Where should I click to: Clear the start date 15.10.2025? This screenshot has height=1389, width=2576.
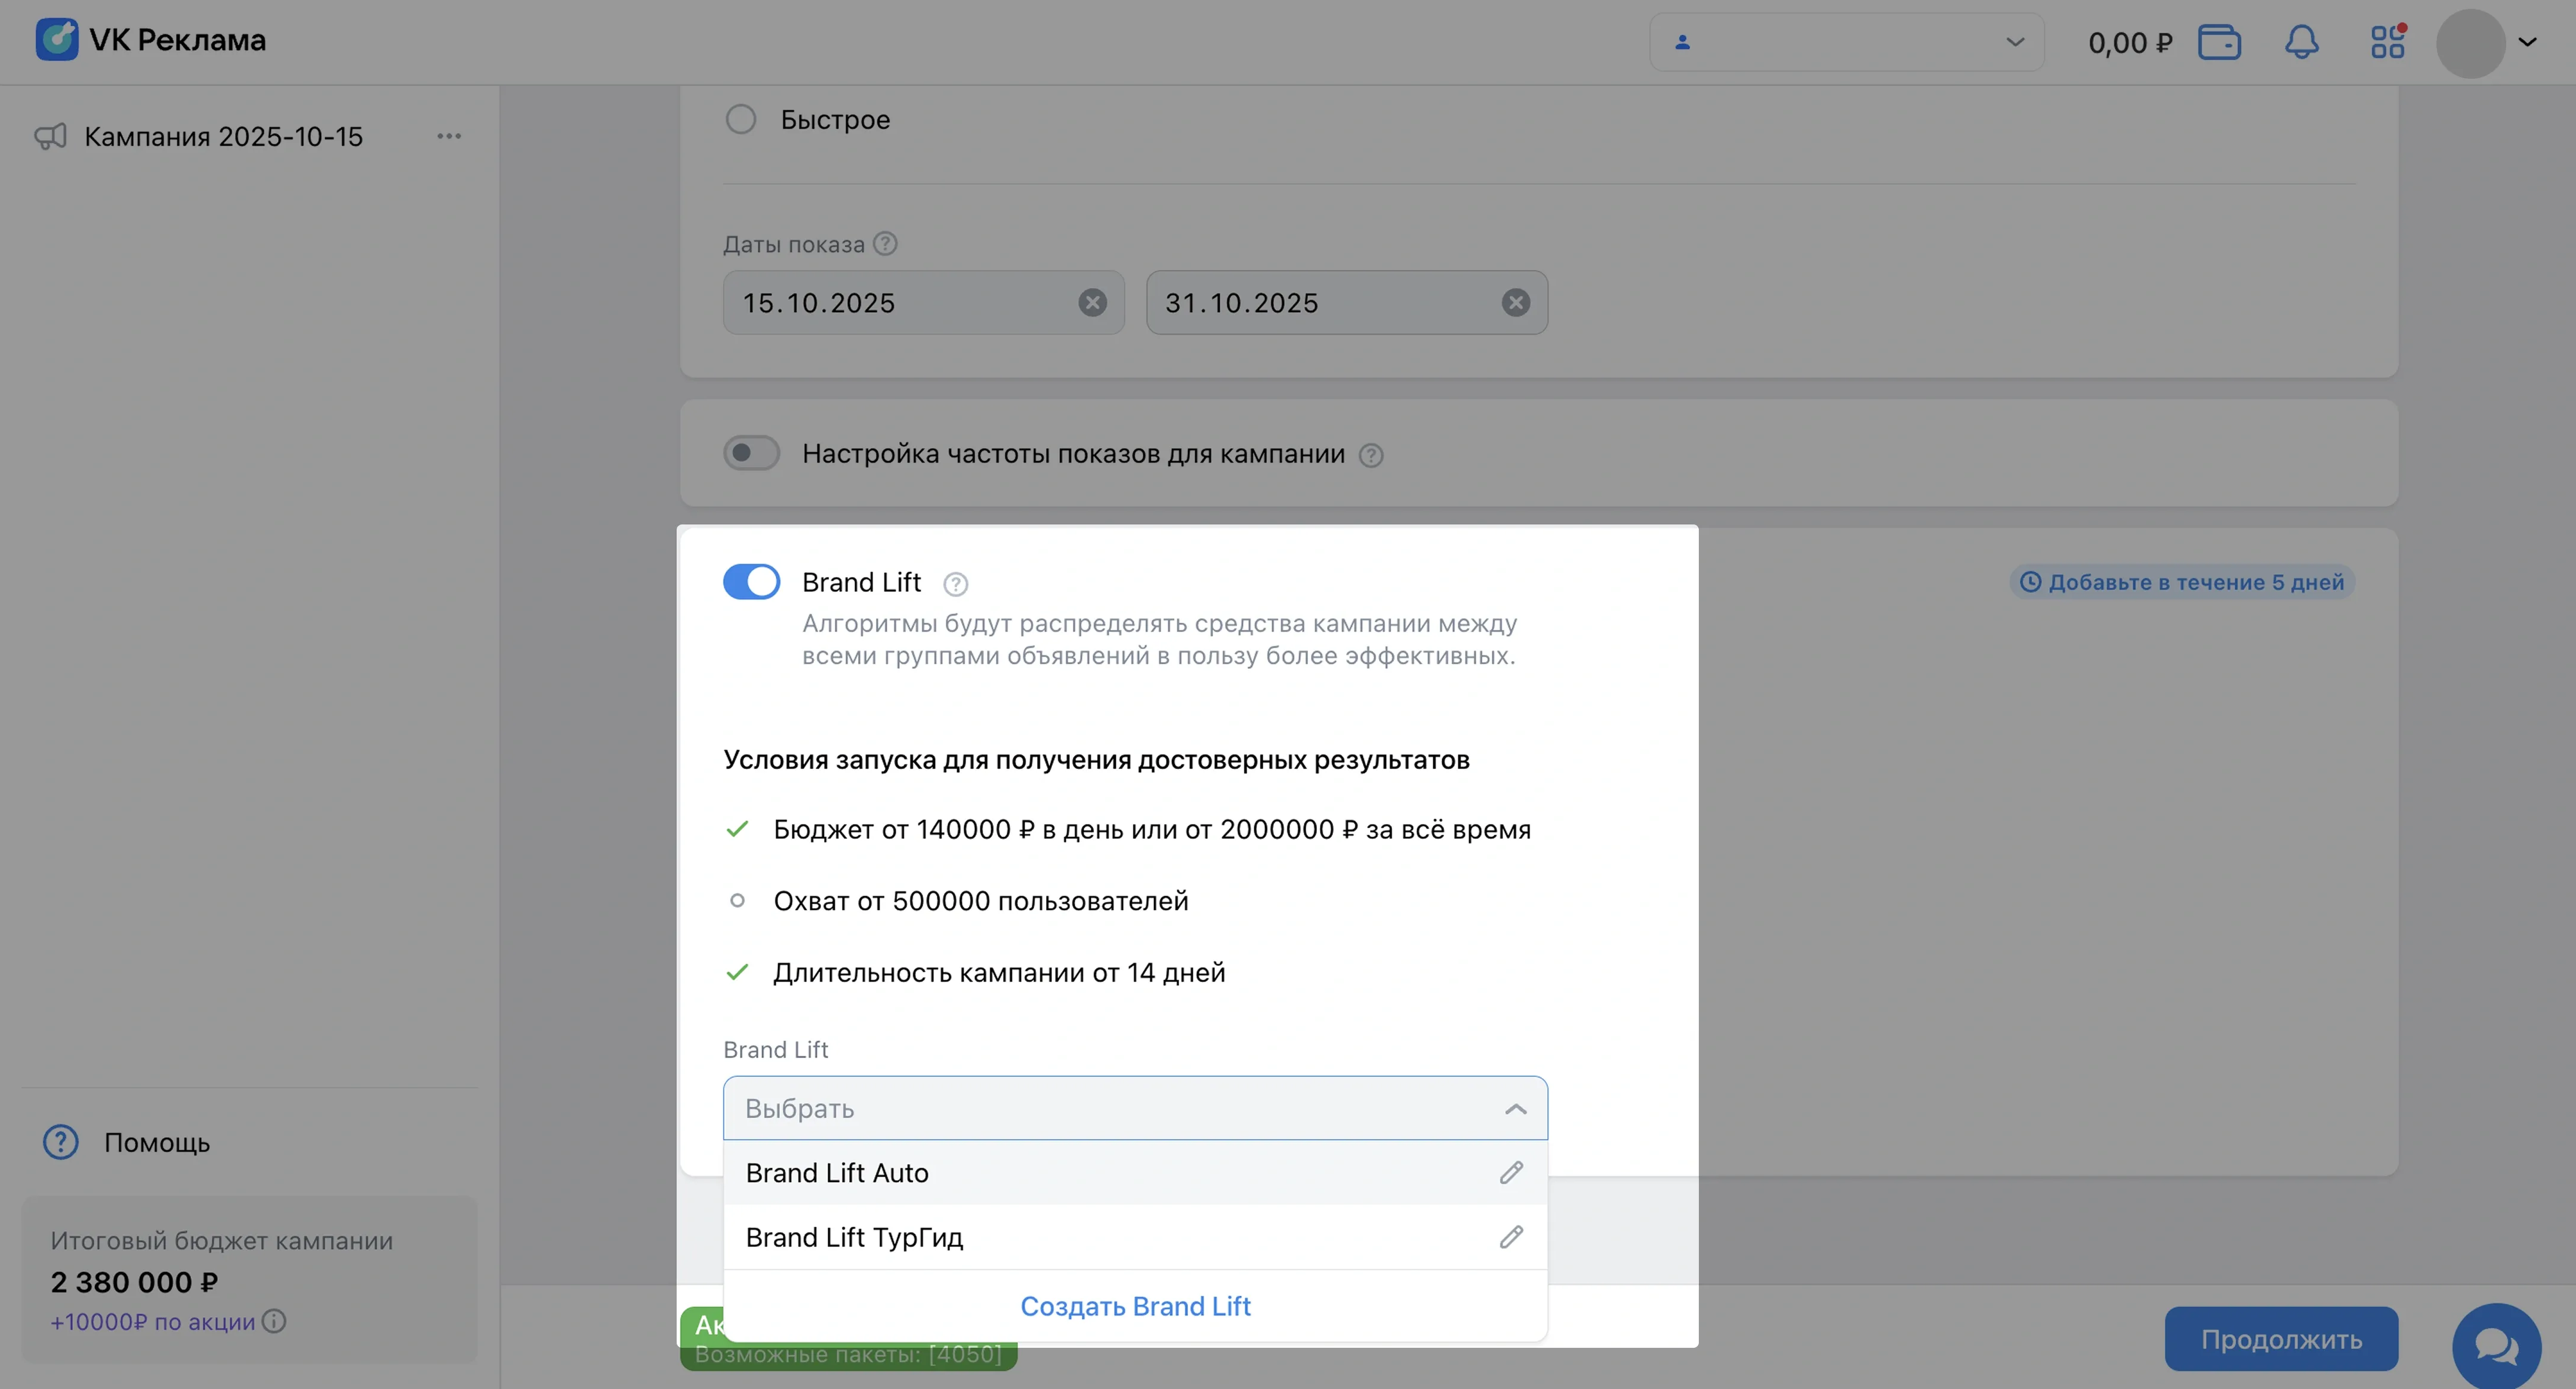coord(1092,302)
